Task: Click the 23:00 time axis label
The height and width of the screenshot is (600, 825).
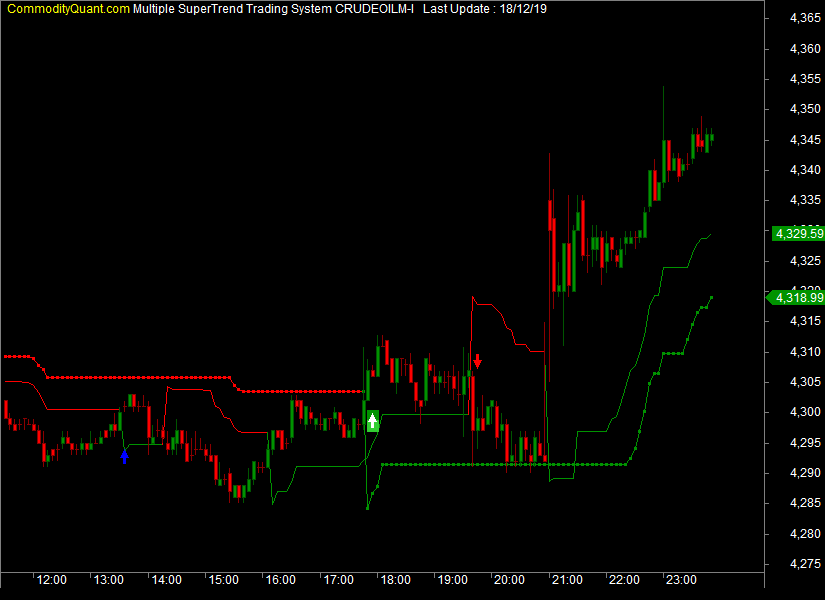Action: click(681, 580)
